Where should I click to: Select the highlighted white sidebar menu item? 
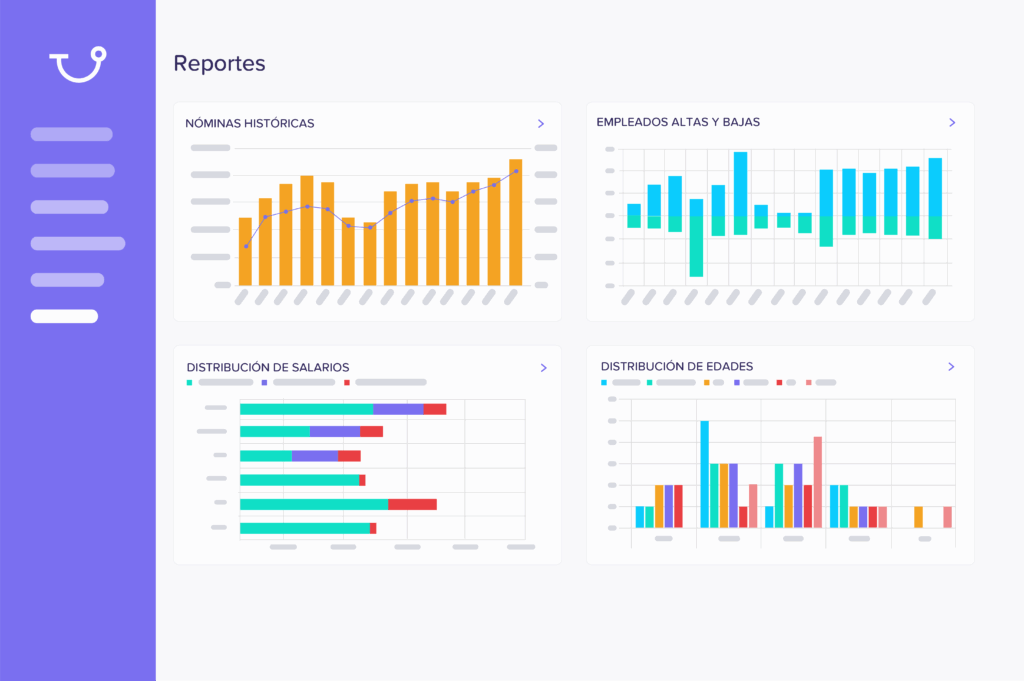pos(64,316)
